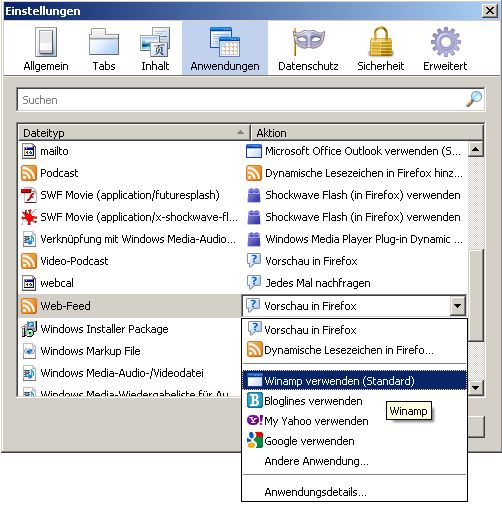Click the Microsoft Office Outlook verwenden action
Image resolution: width=502 pixels, height=507 pixels.
tap(363, 151)
